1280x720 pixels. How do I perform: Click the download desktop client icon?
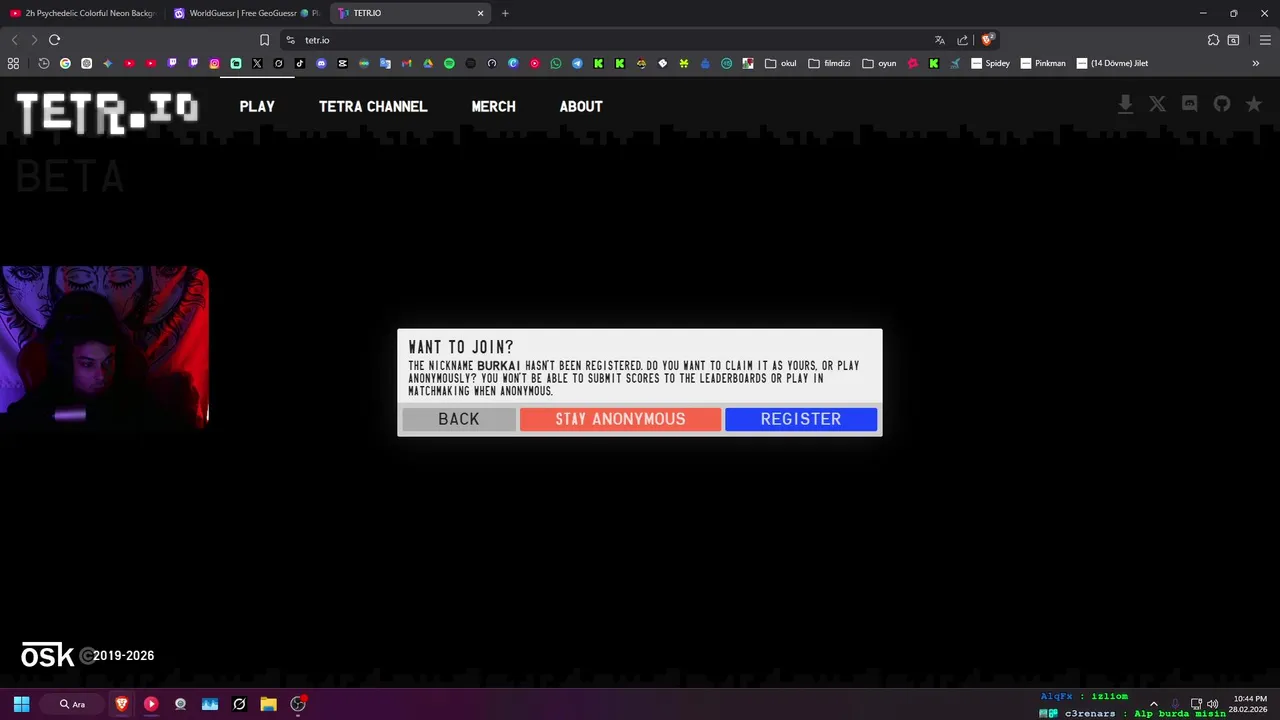[1125, 104]
